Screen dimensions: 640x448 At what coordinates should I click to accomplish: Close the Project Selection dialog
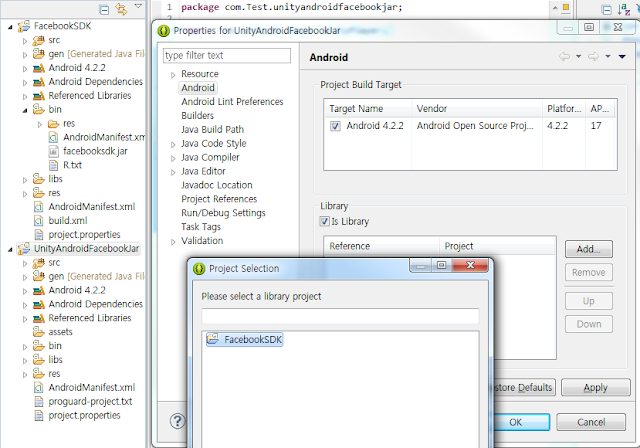point(470,265)
